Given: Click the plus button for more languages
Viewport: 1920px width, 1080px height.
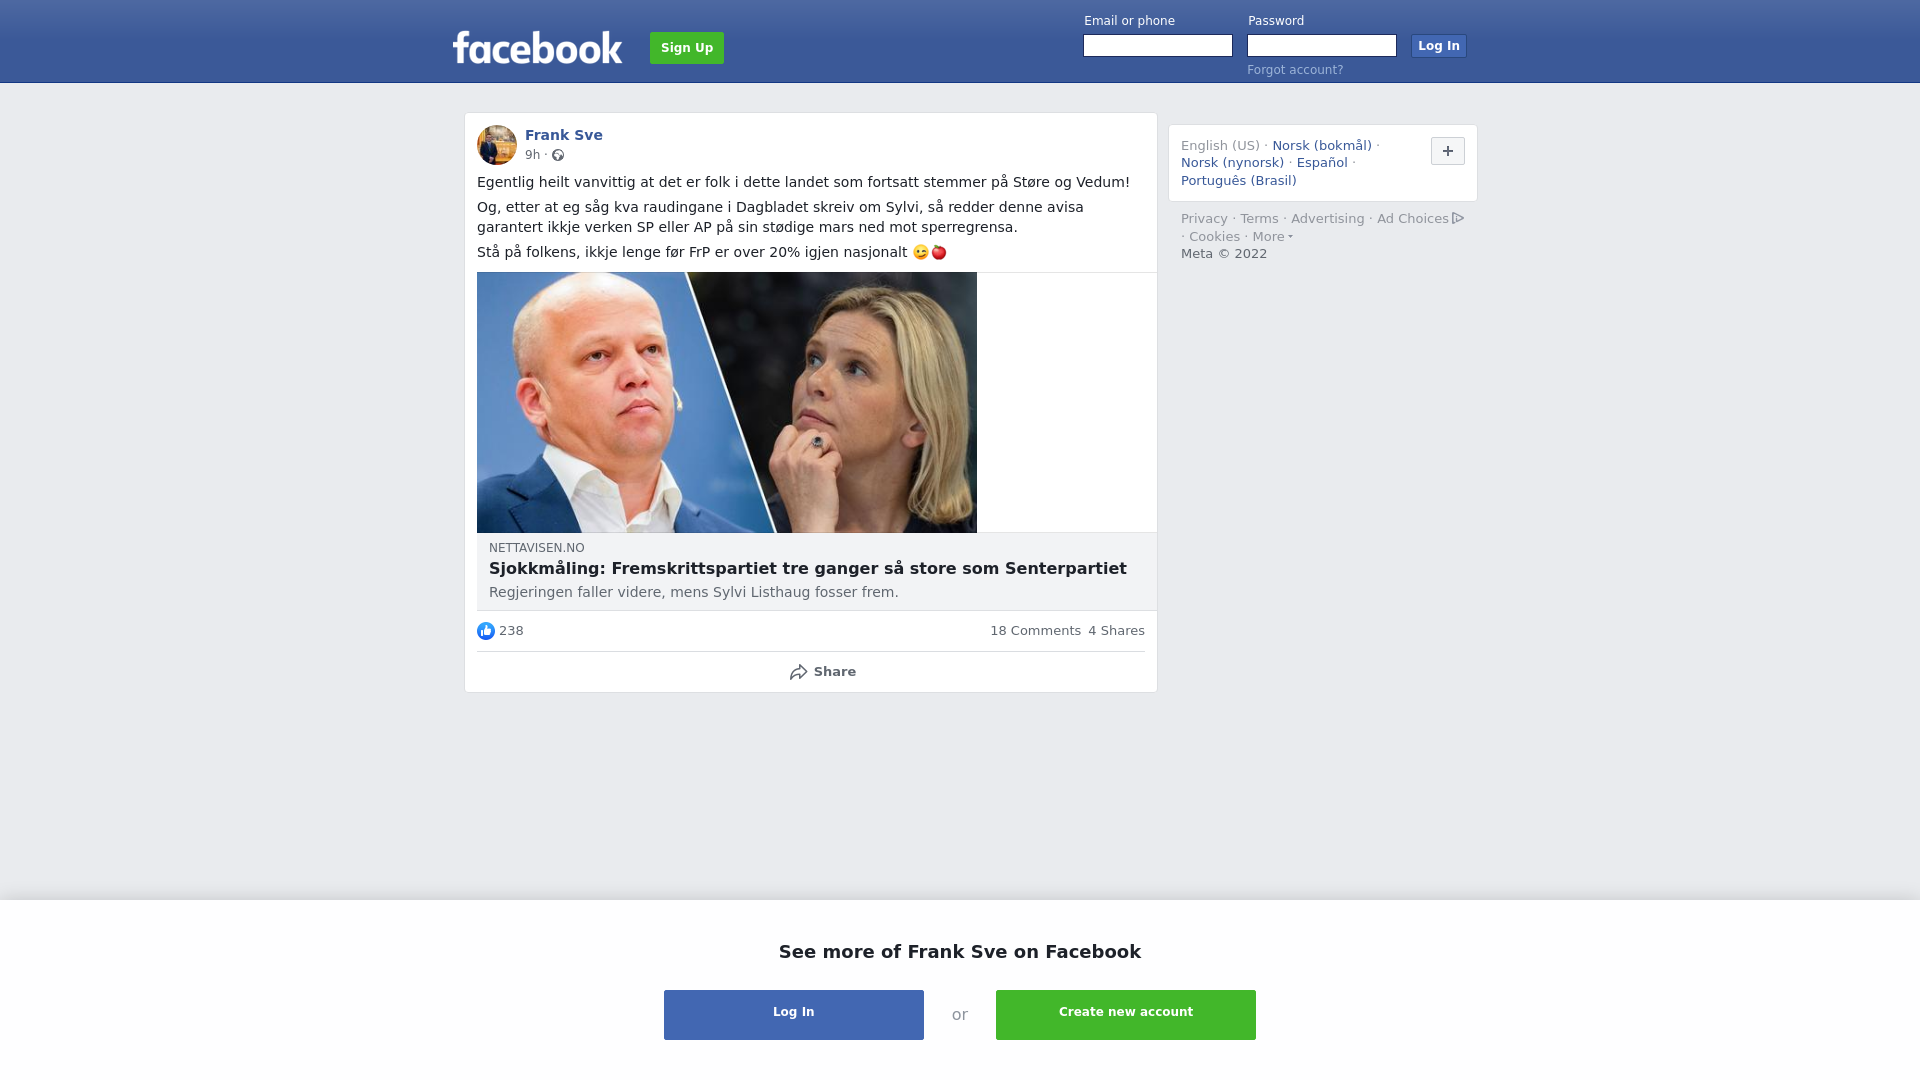Looking at the screenshot, I should click(1448, 151).
